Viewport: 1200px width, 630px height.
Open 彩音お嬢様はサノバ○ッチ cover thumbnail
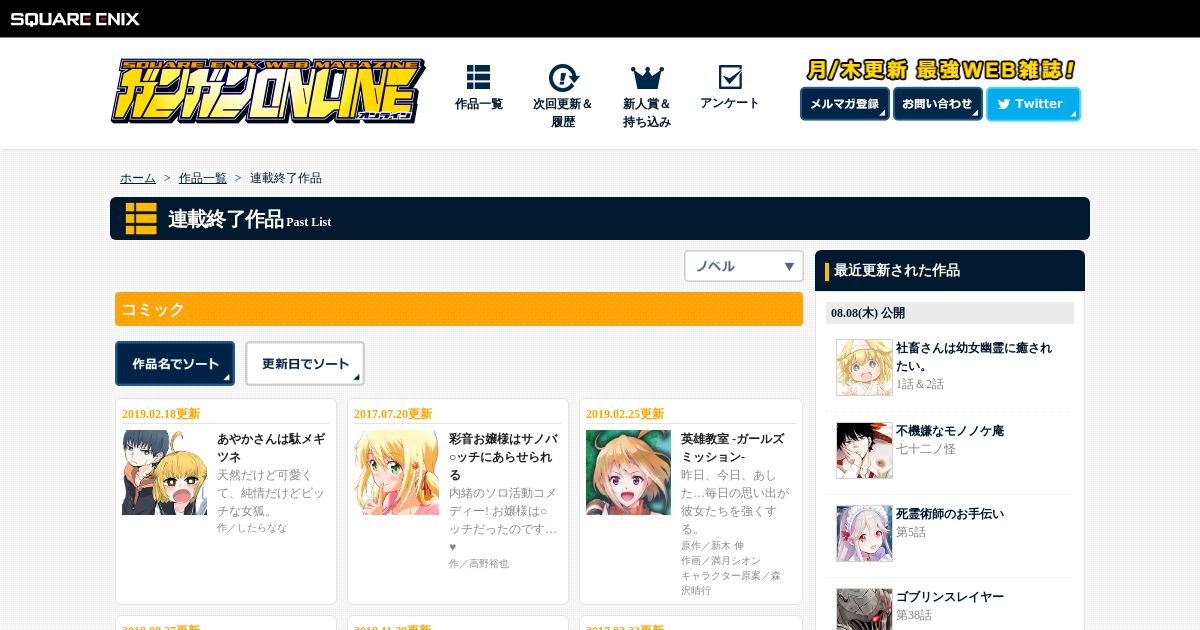396,473
